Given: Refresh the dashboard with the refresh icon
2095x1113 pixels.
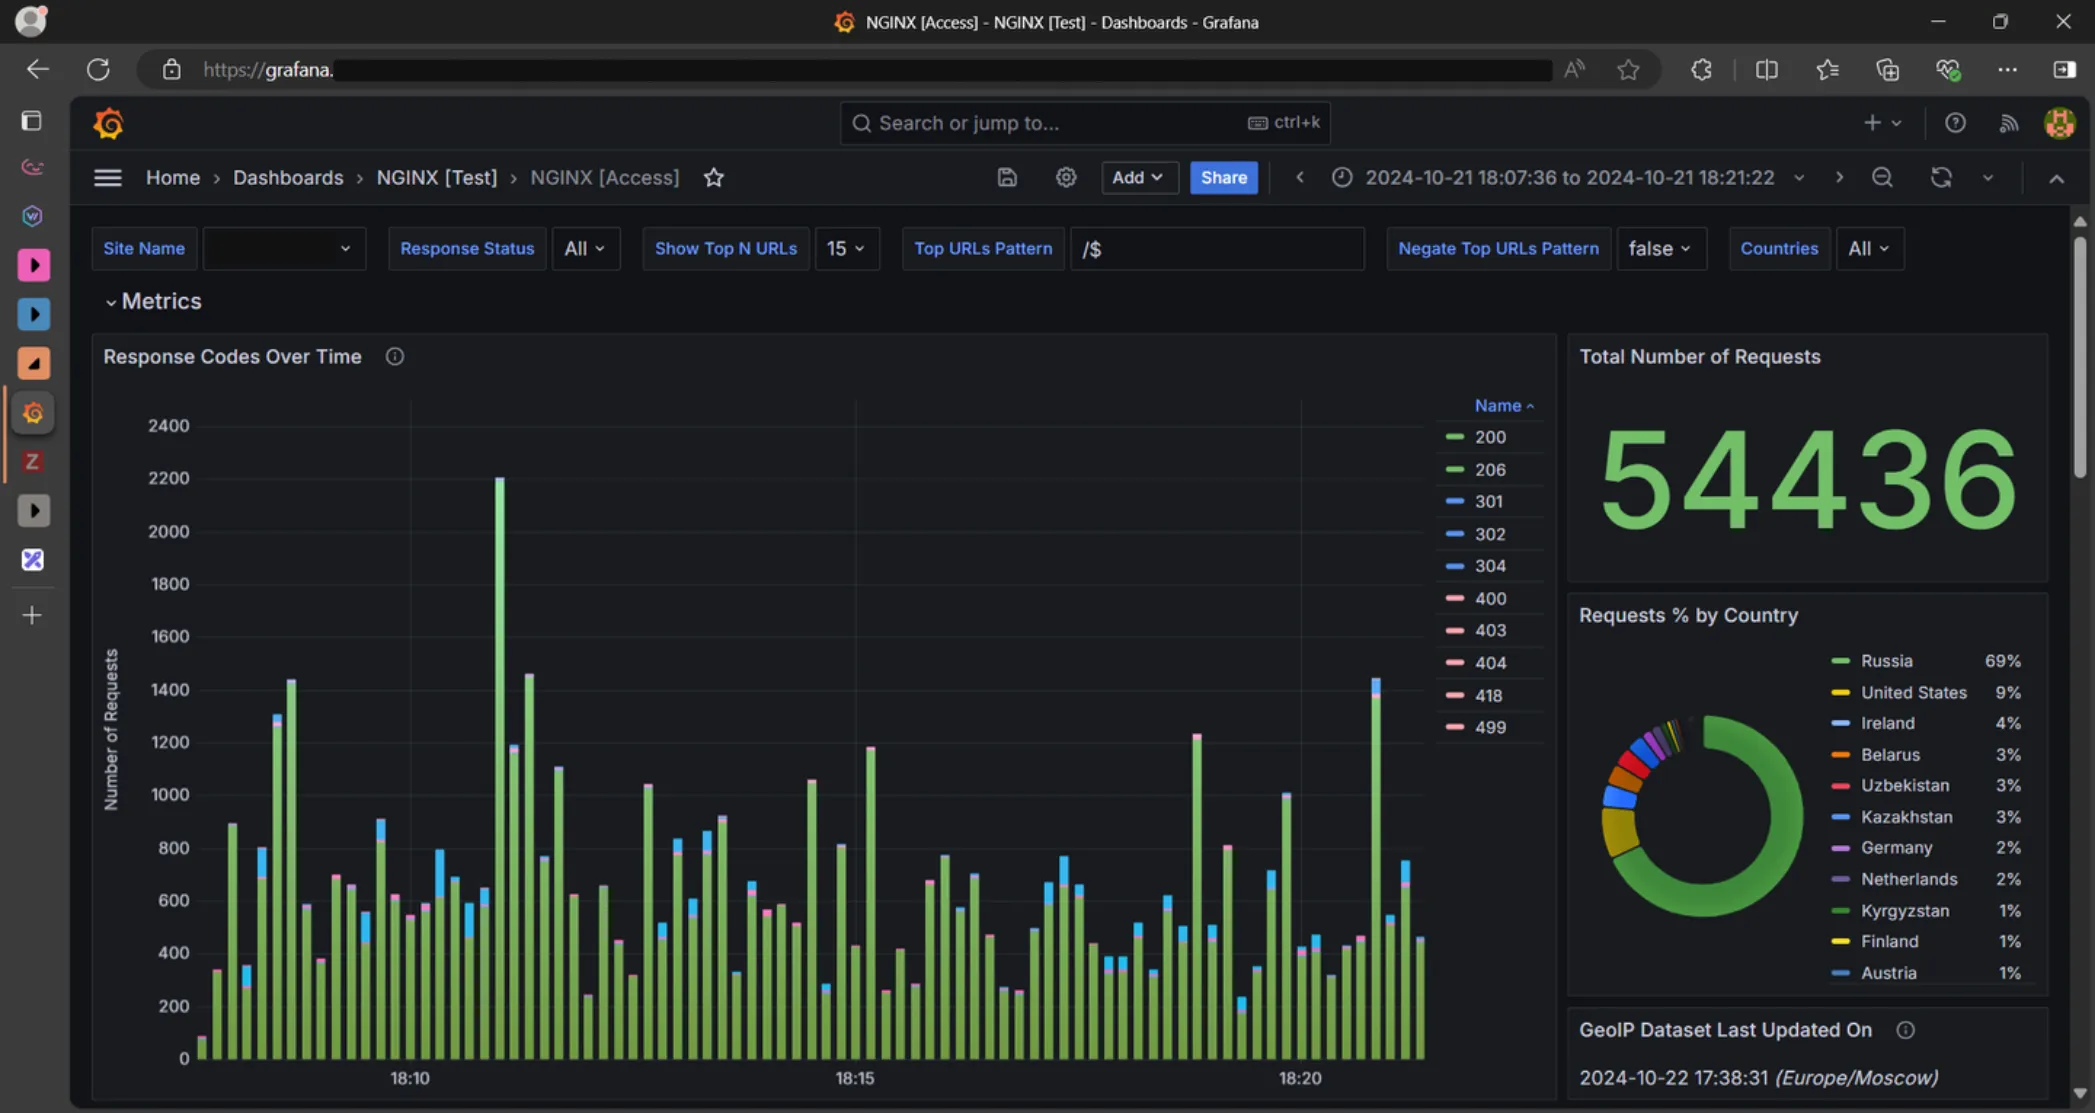Looking at the screenshot, I should pos(1940,177).
